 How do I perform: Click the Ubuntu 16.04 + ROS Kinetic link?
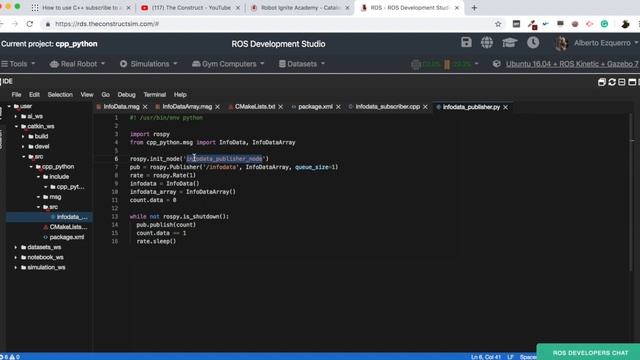tap(572, 64)
